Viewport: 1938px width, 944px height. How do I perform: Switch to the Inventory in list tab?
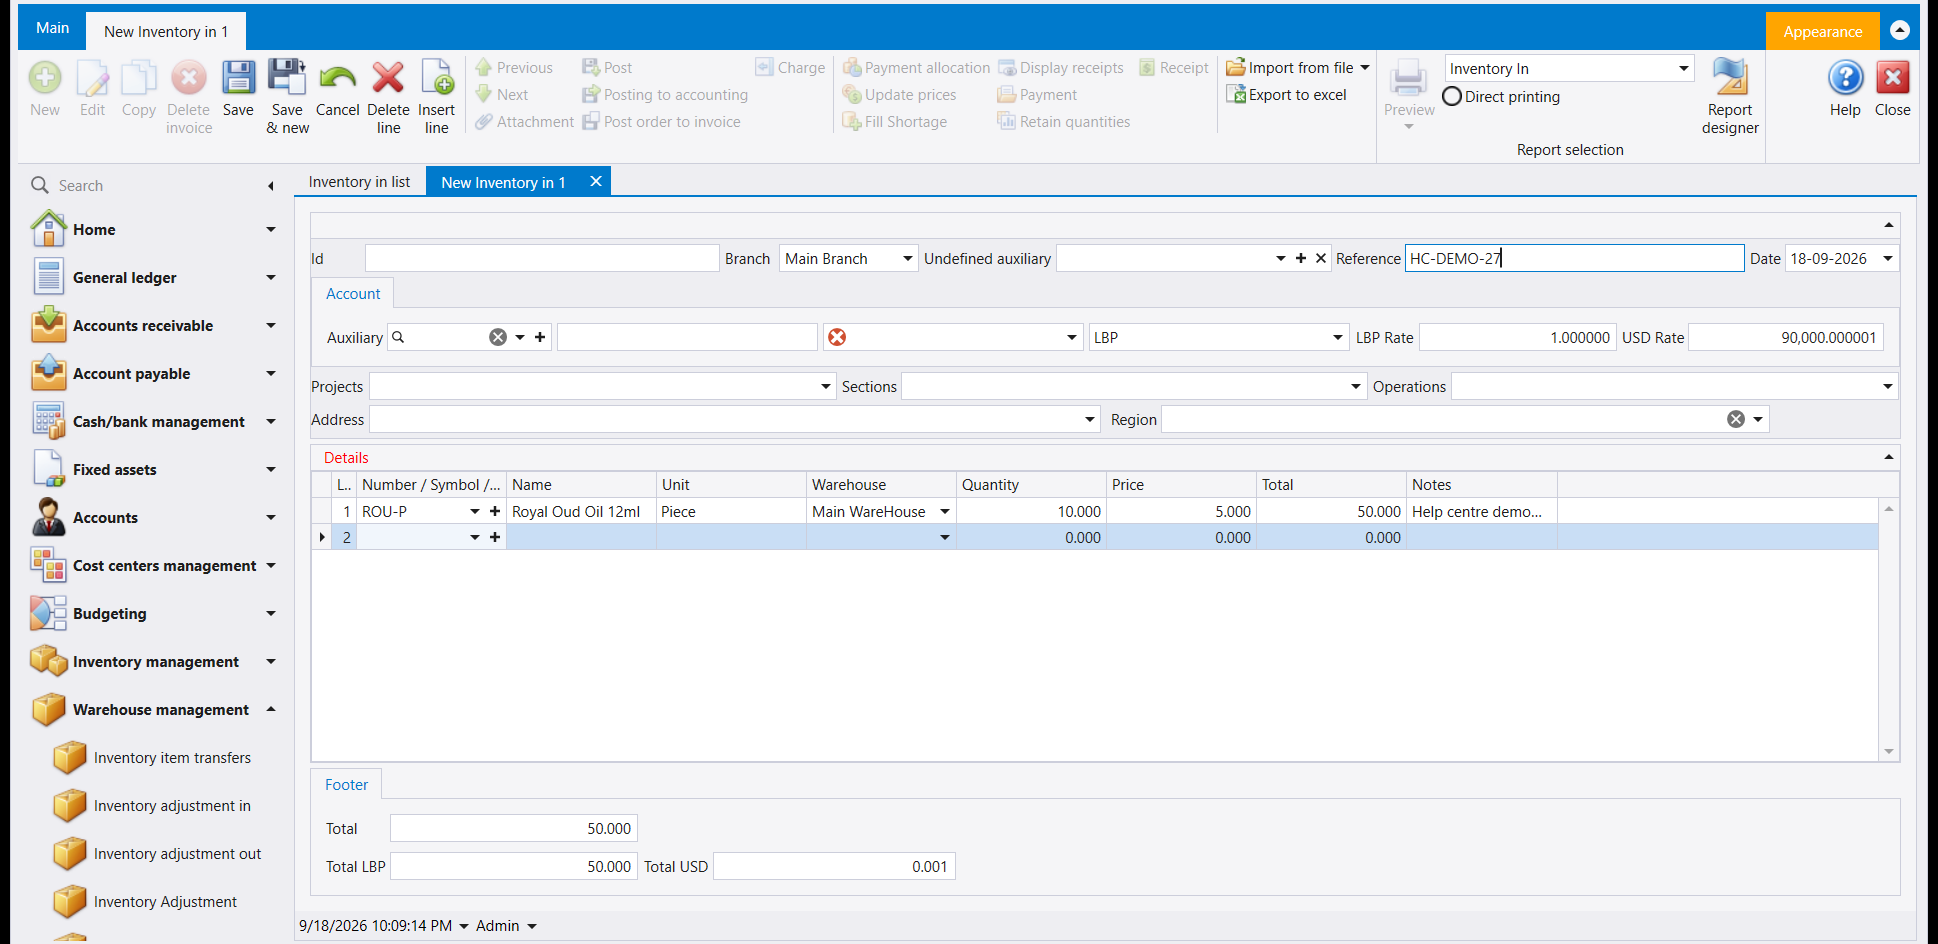pyautogui.click(x=359, y=182)
